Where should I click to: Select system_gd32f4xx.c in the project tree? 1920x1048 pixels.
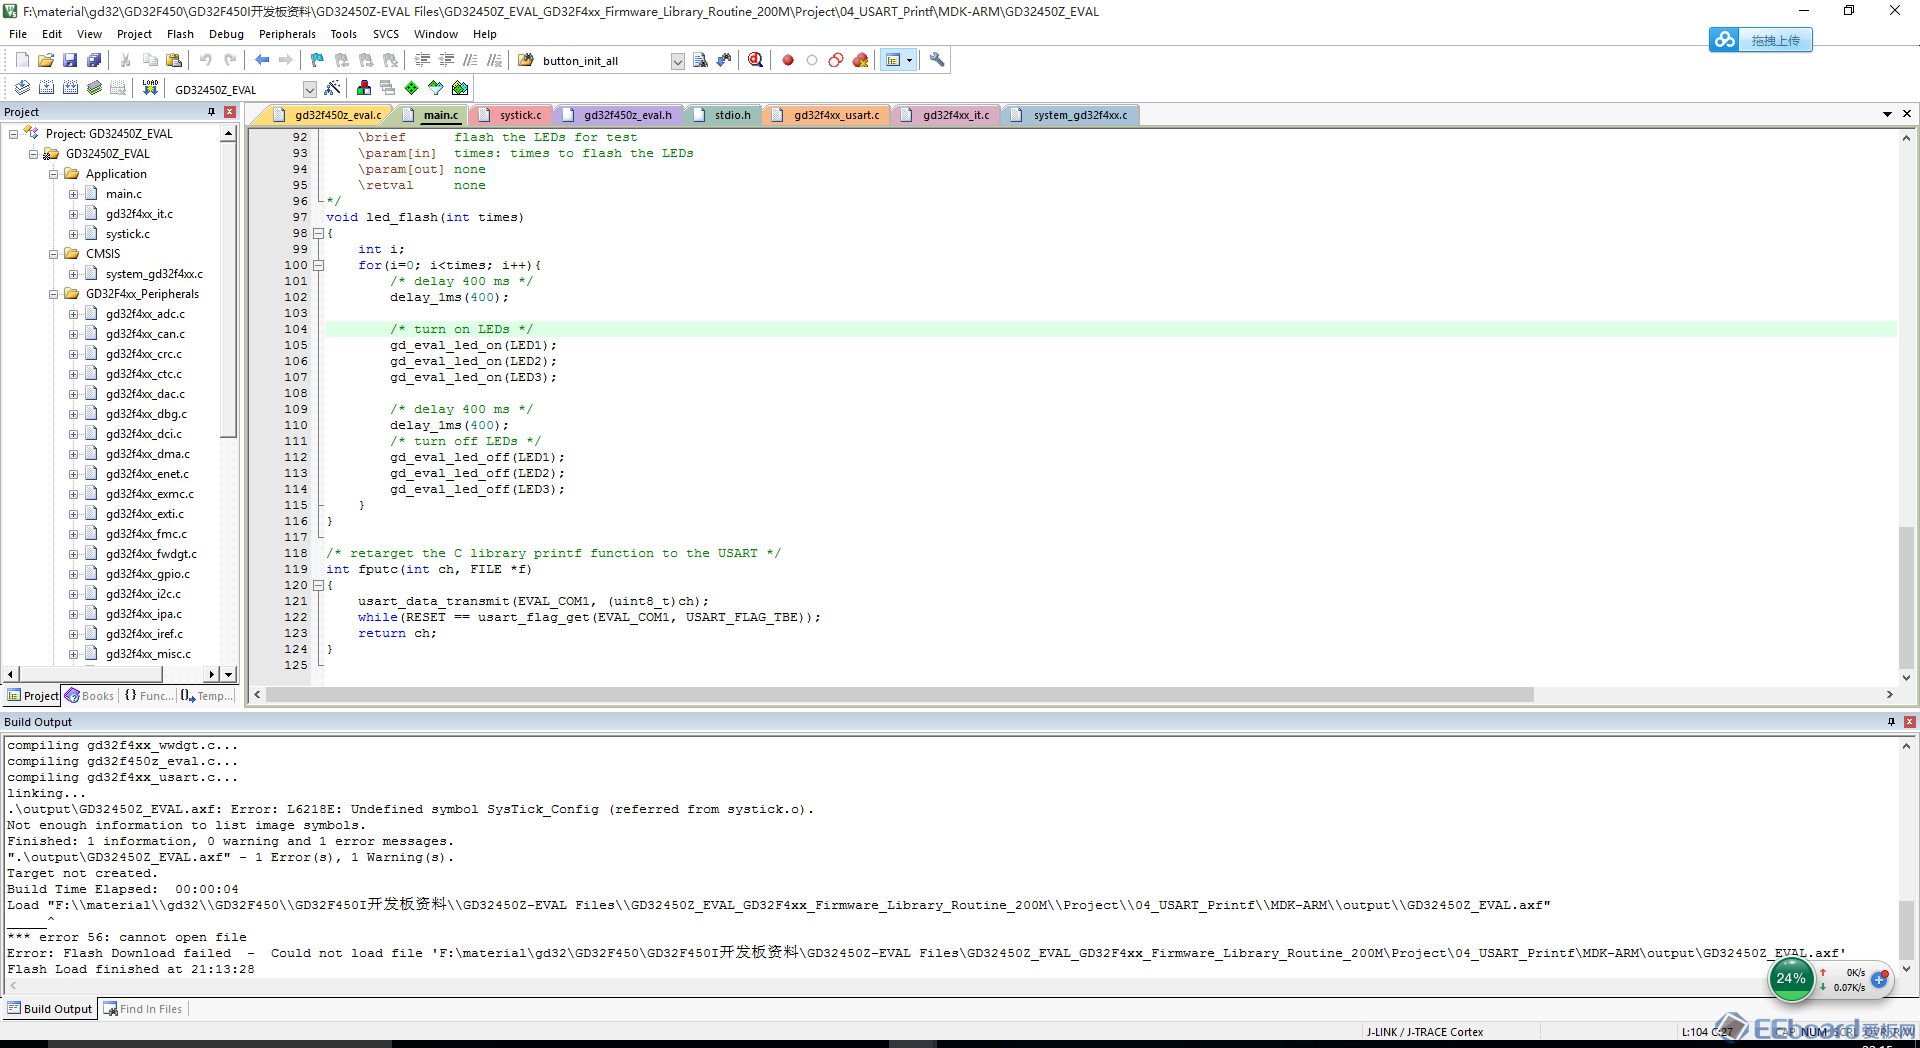(154, 274)
